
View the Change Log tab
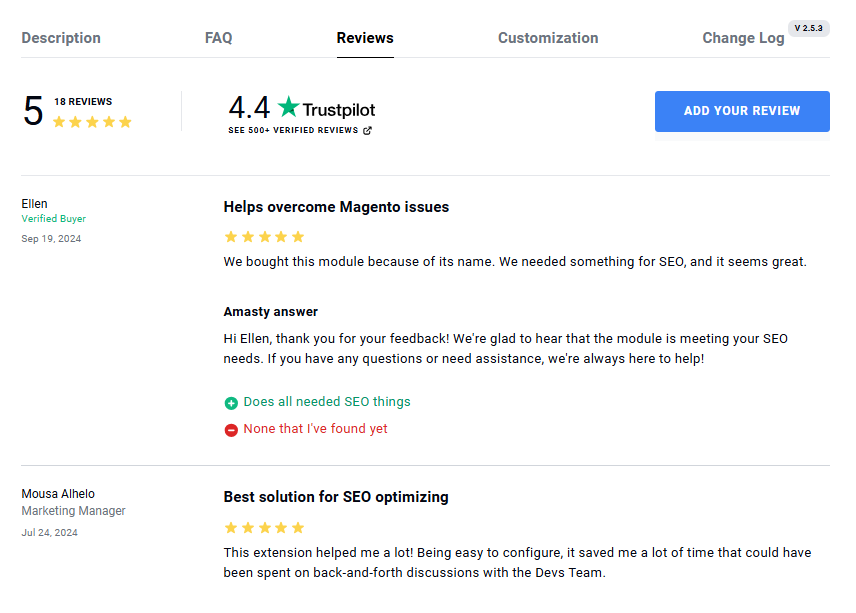[743, 38]
